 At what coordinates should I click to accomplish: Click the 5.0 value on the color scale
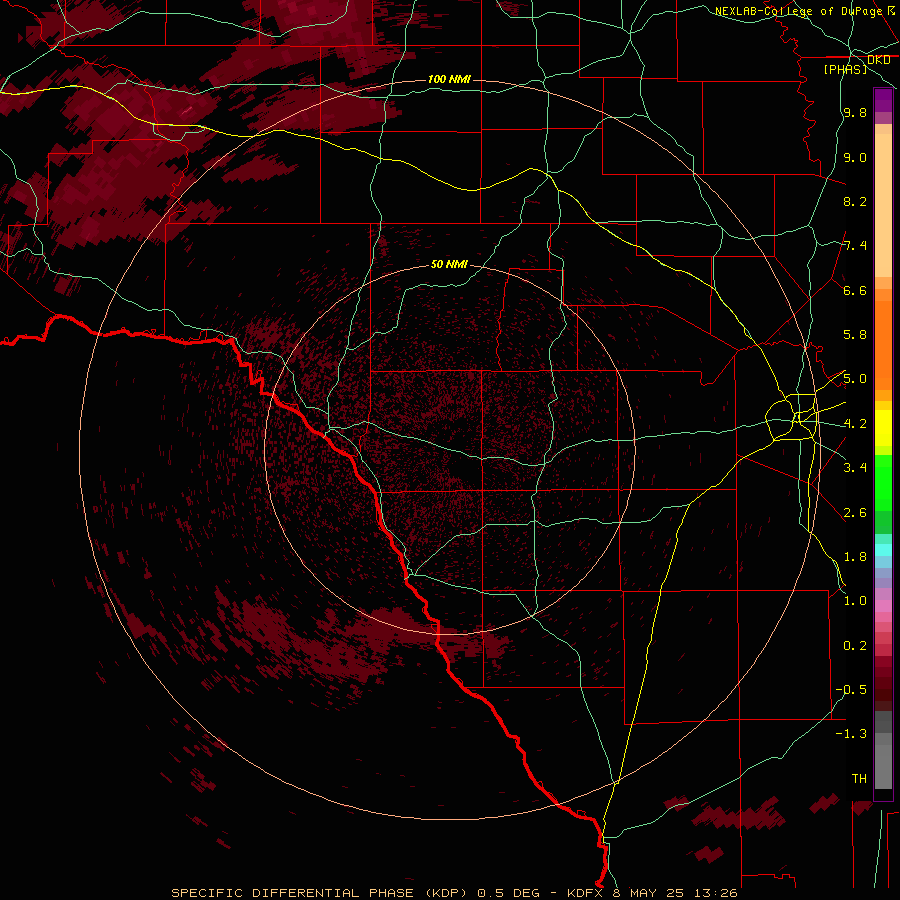click(855, 379)
